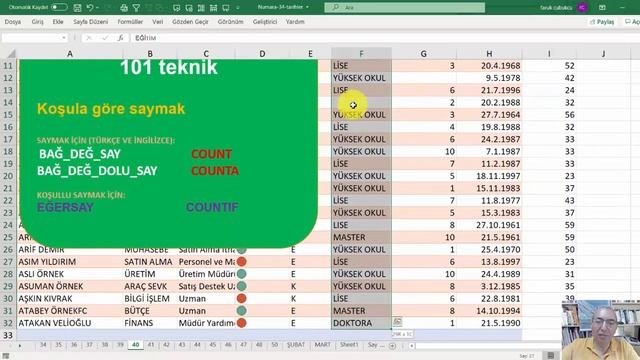640x360 pixels.
Task: Click the Insert Function fx icon
Action: point(120,38)
